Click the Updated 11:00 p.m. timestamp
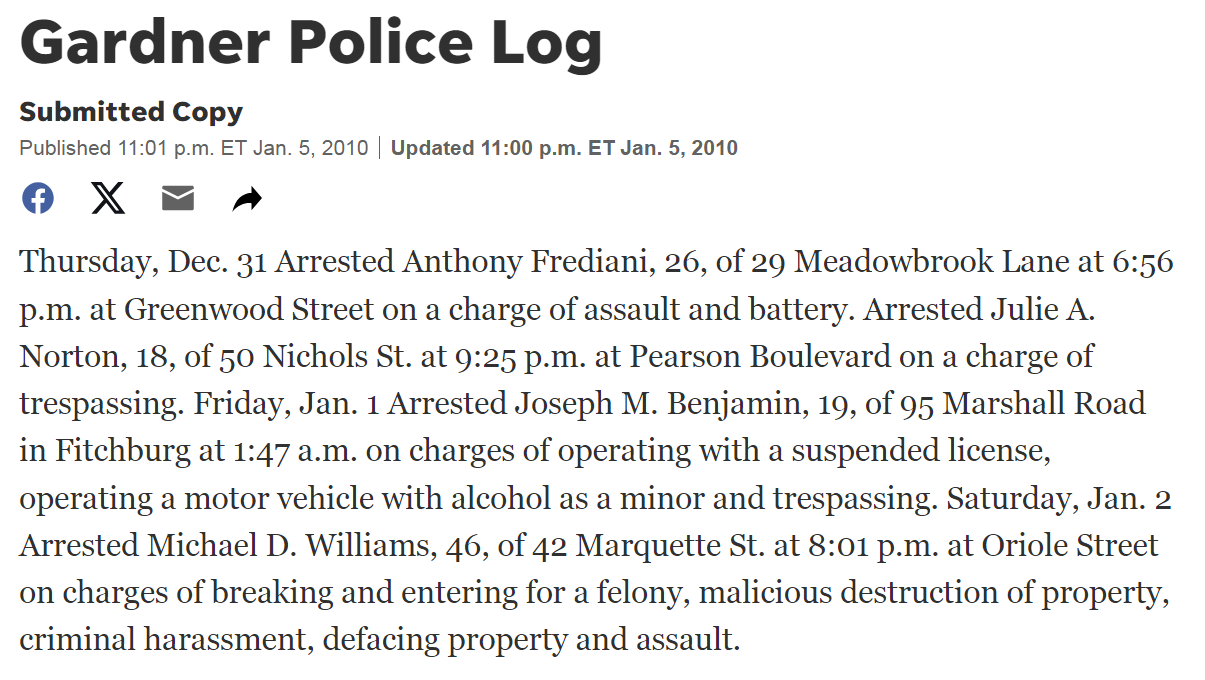Image resolution: width=1205 pixels, height=680 pixels. pos(564,148)
